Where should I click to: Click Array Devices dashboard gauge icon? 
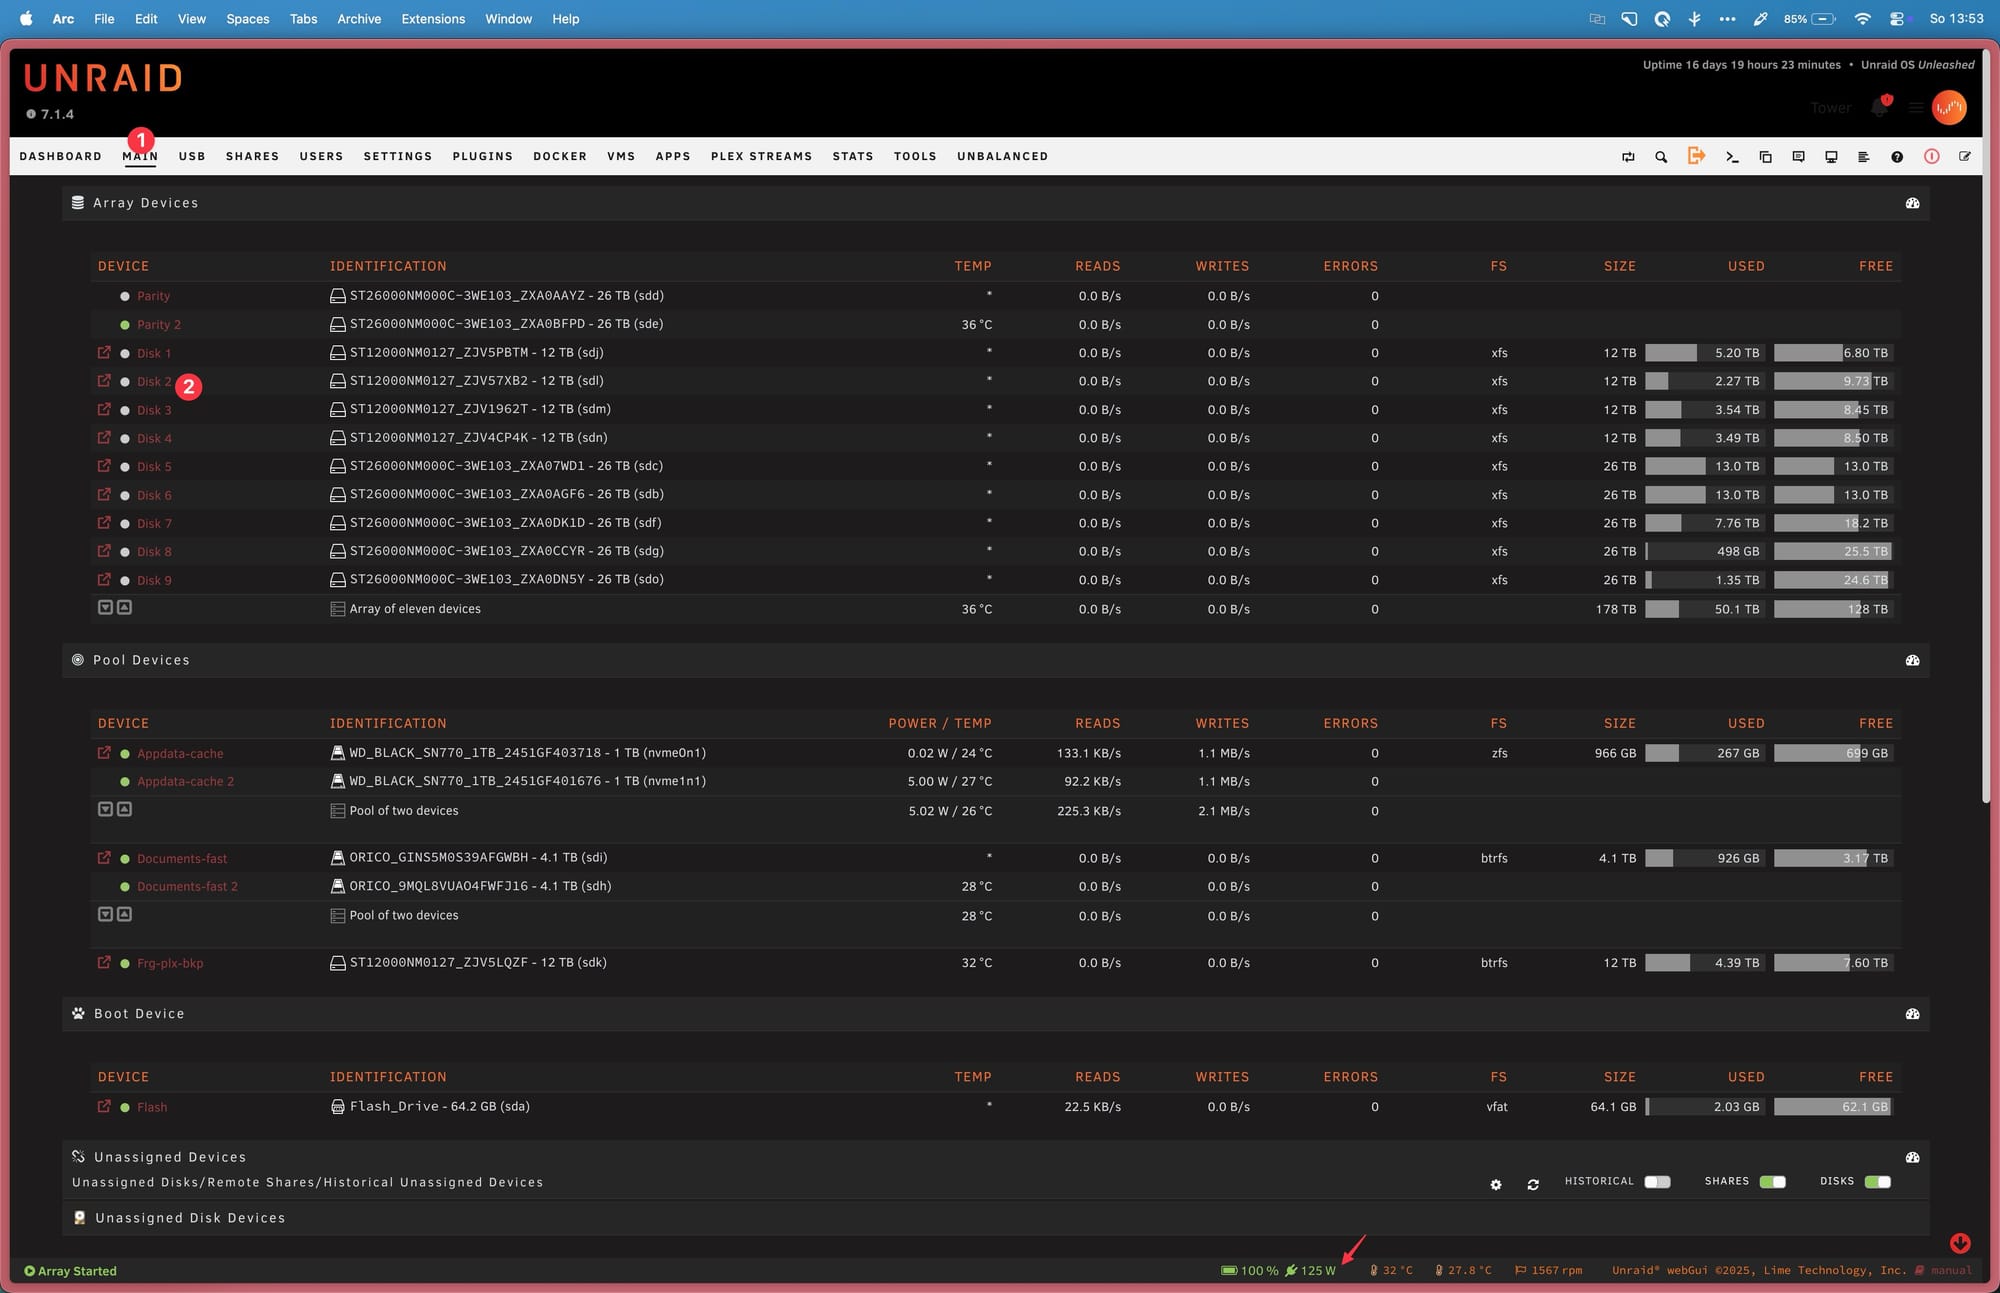(1912, 203)
